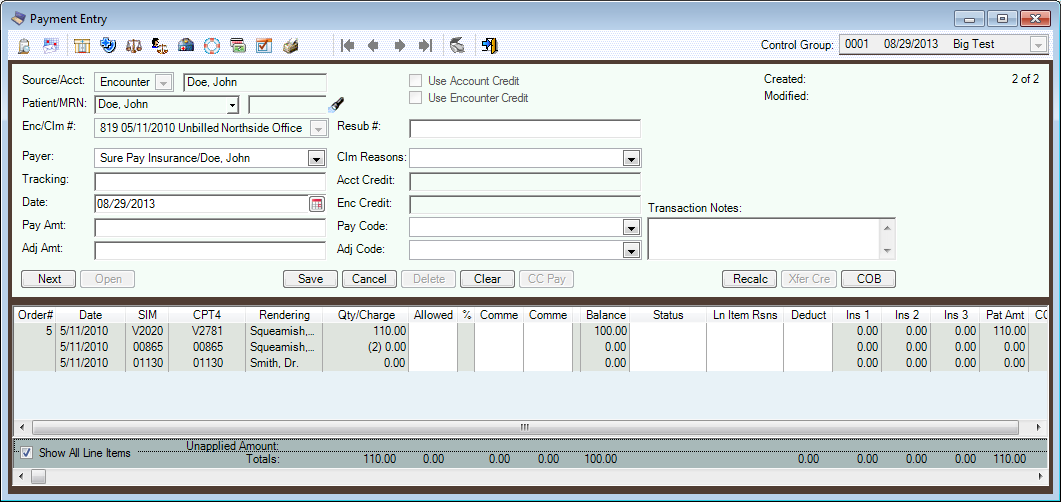Click the Cancel button
This screenshot has height=502, width=1061.
369,279
